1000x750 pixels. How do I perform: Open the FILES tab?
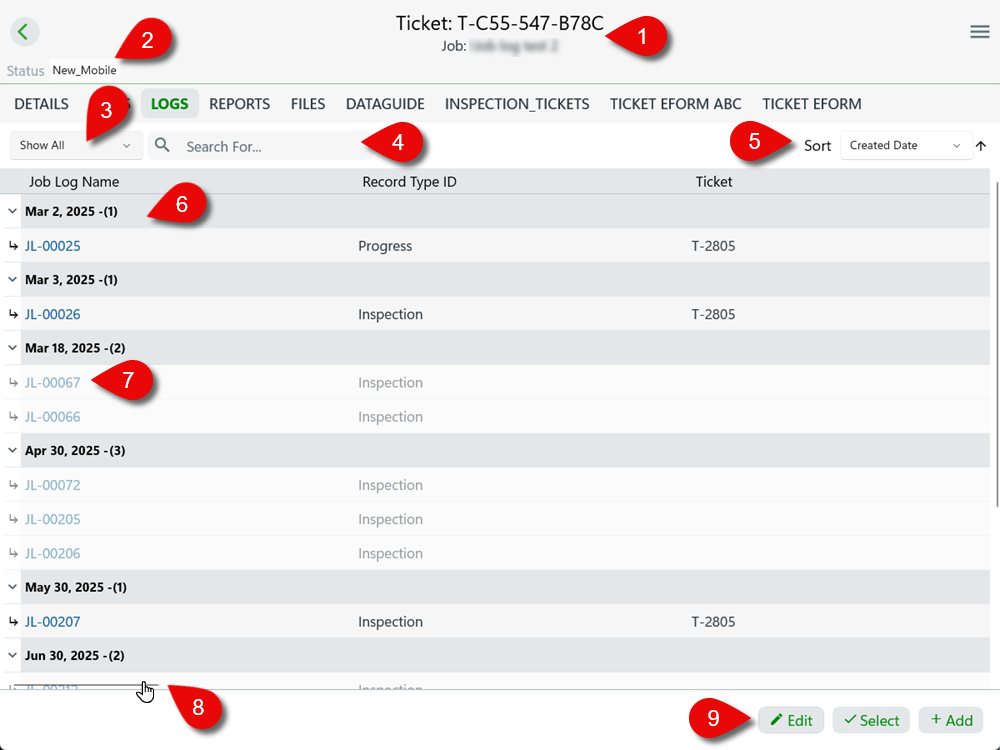pyautogui.click(x=308, y=103)
